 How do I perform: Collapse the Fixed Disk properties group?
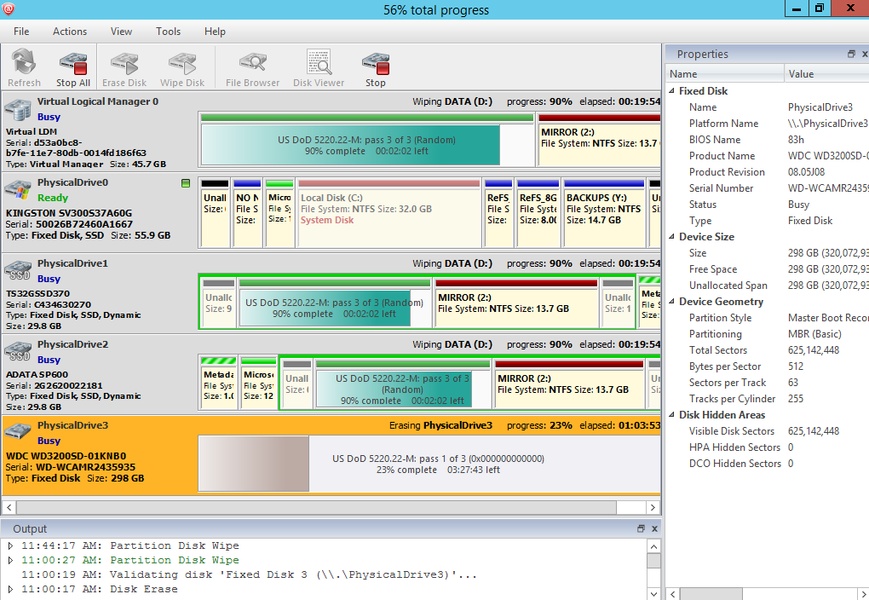(671, 91)
